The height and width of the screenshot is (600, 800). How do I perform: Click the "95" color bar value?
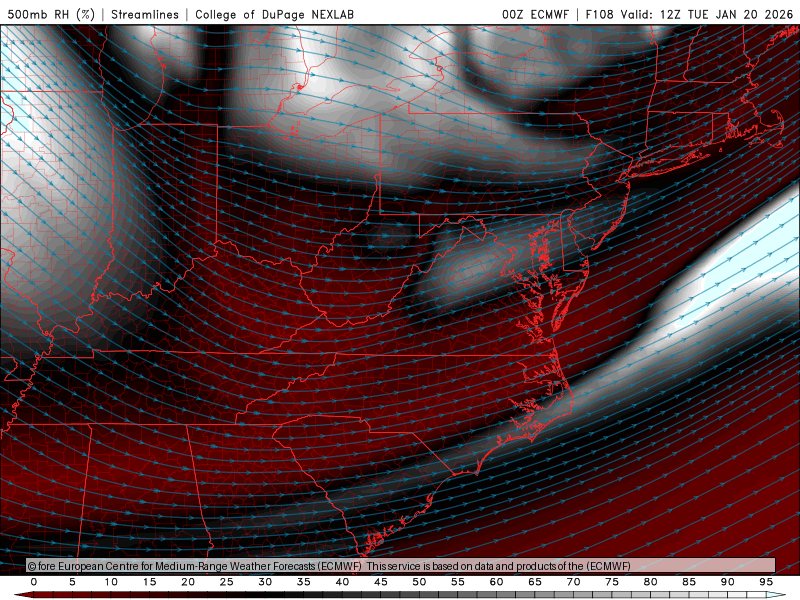766,582
